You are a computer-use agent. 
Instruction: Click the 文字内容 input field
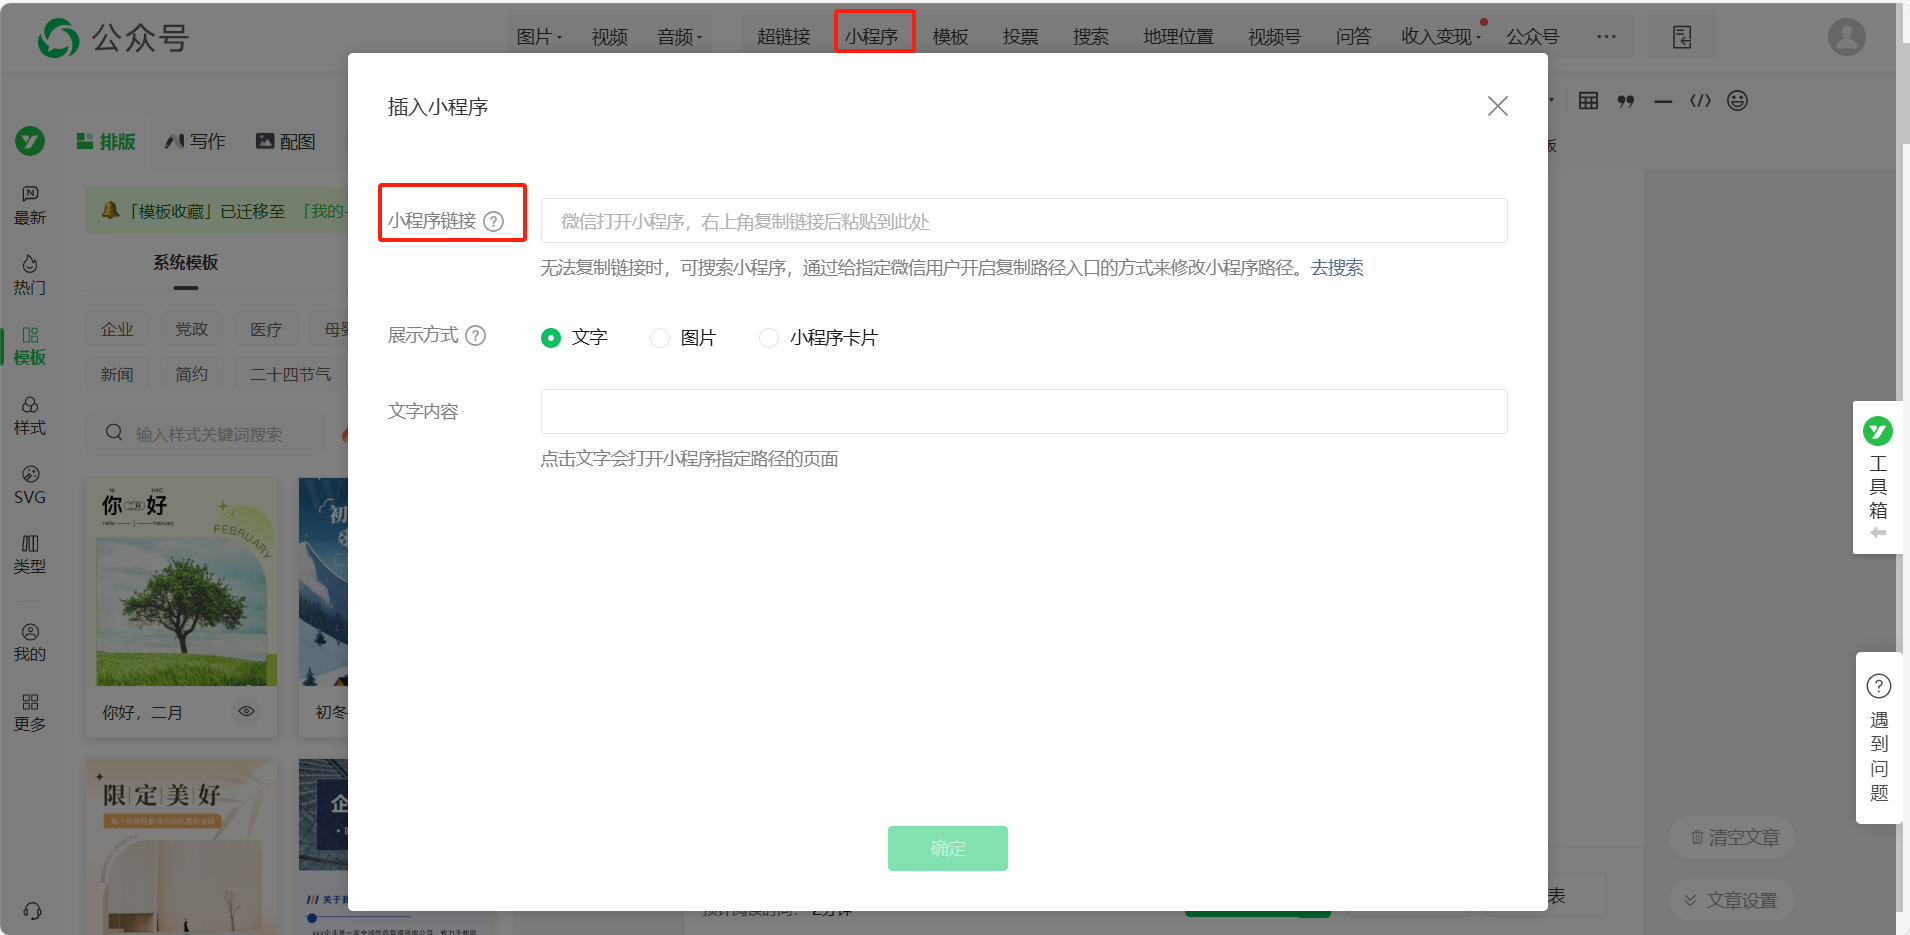[x=1024, y=411]
